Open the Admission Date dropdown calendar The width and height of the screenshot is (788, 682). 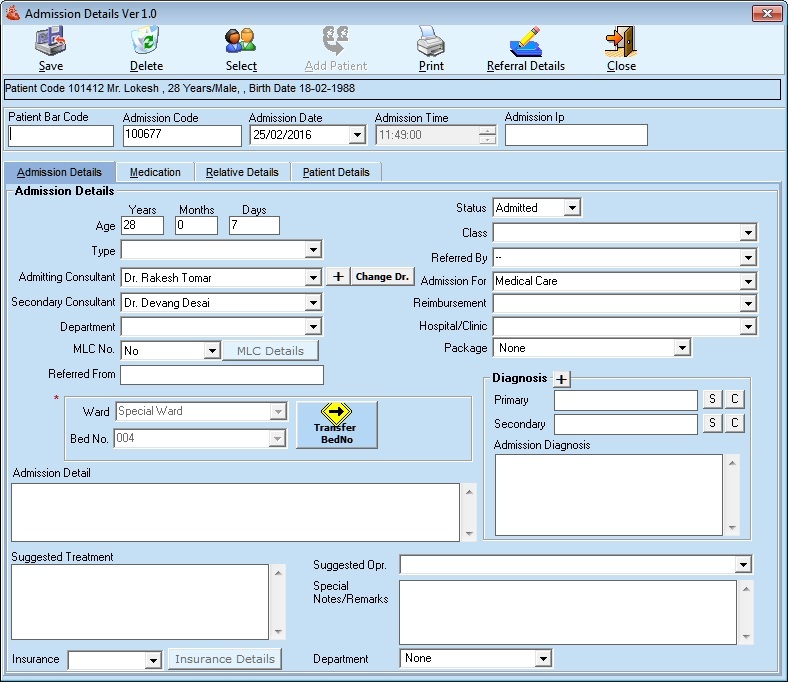pos(357,135)
